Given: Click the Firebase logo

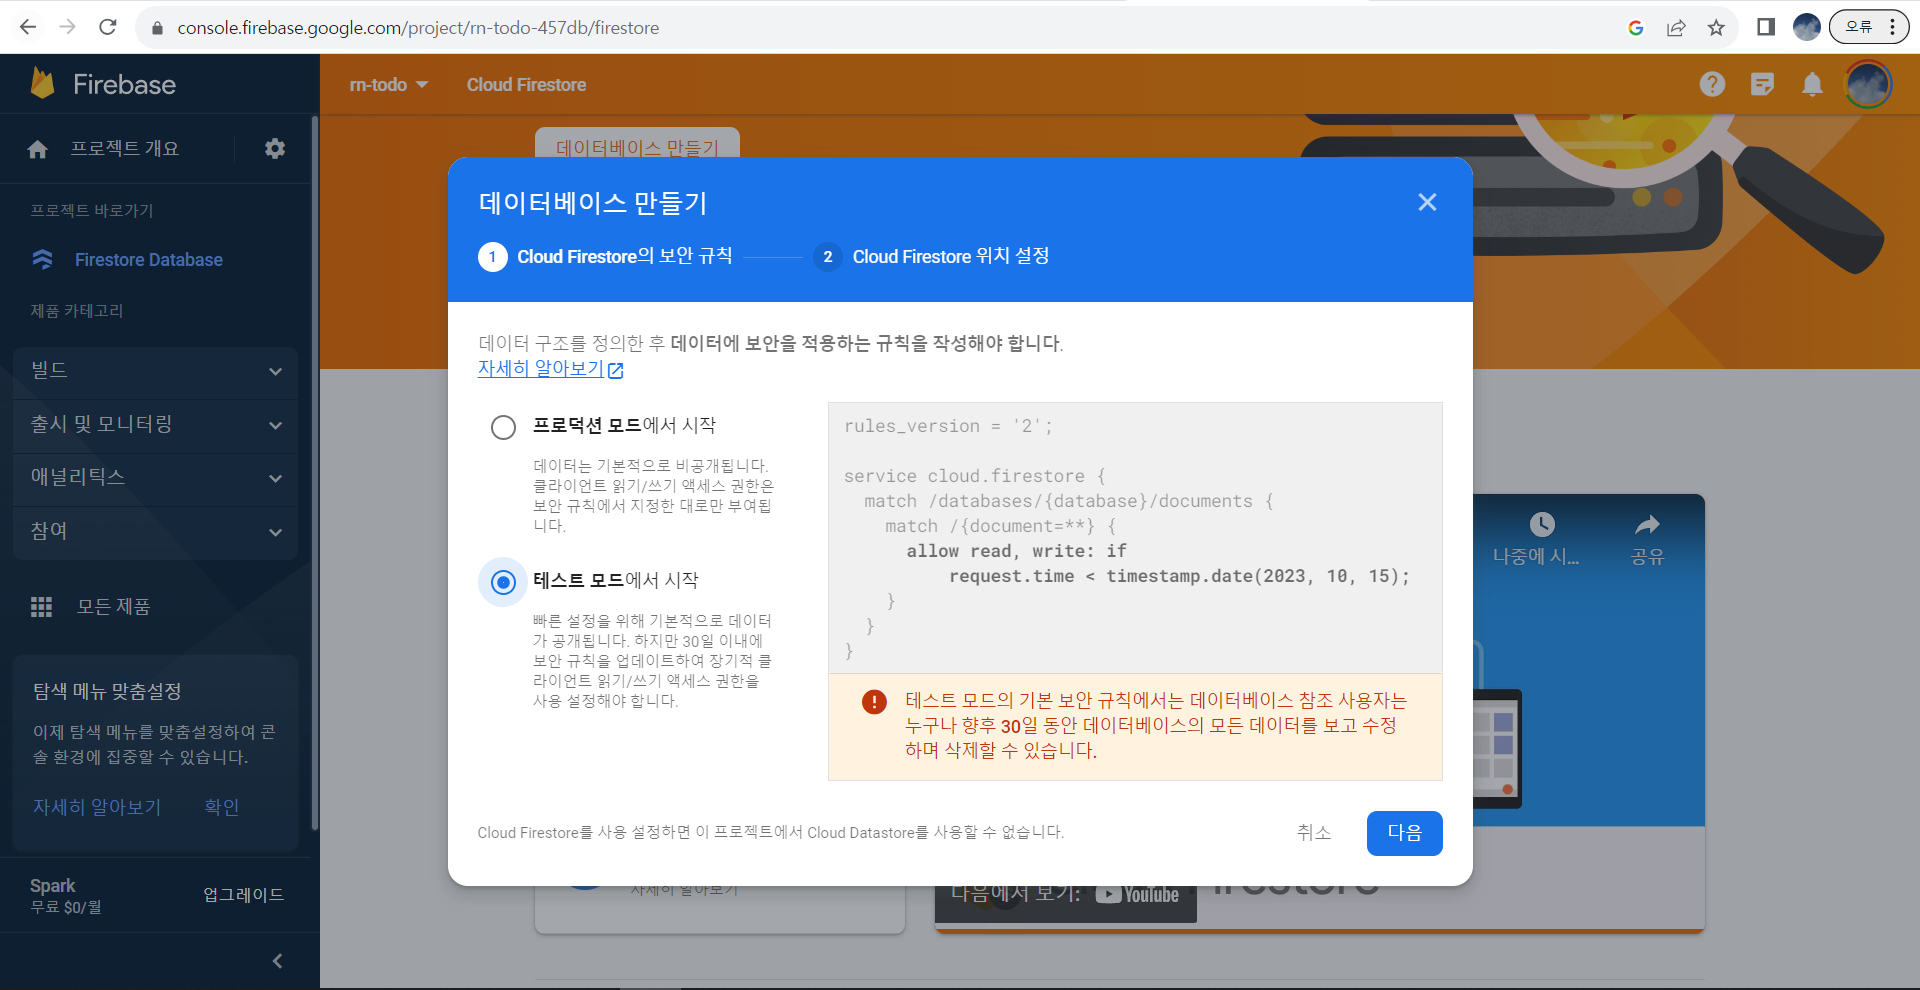Looking at the screenshot, I should [104, 84].
